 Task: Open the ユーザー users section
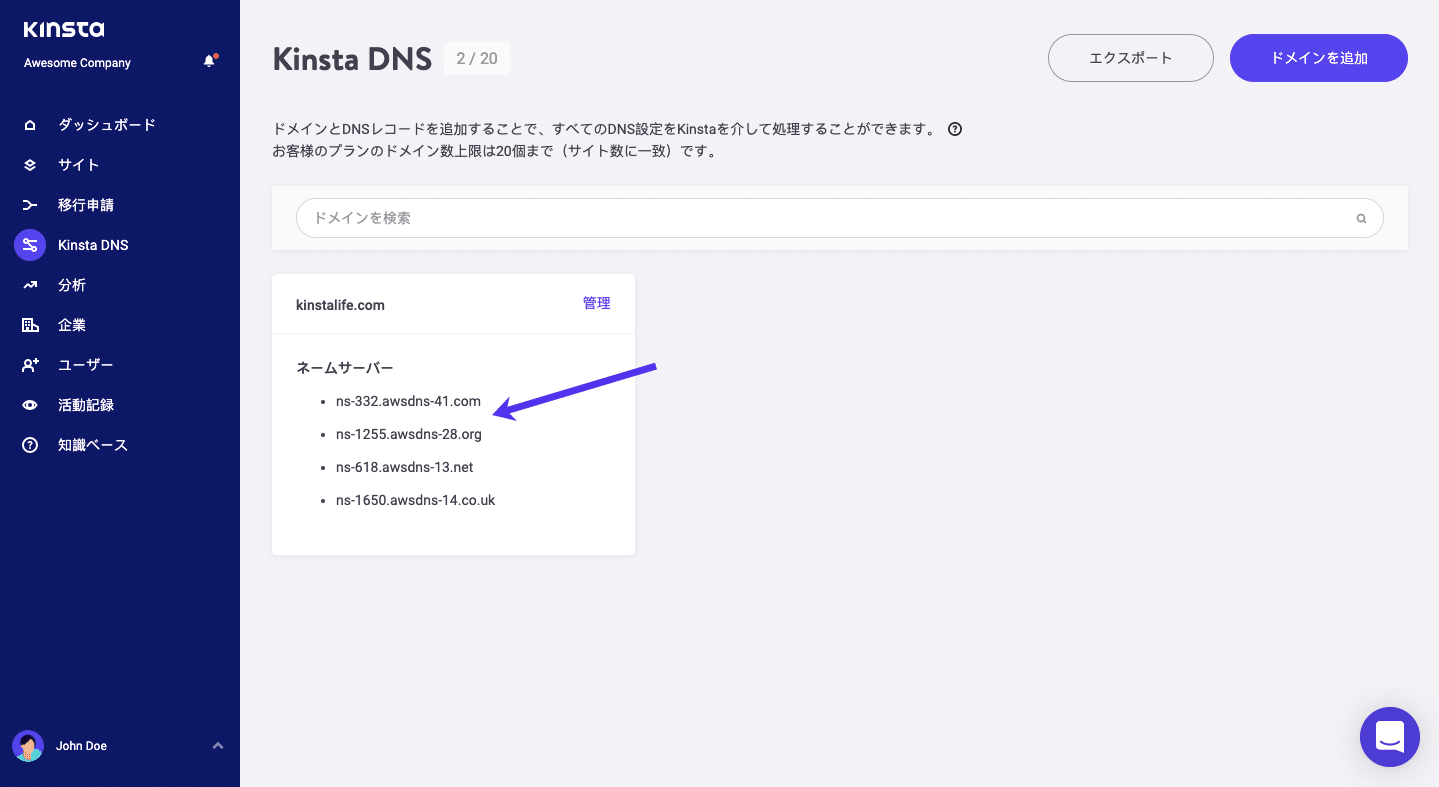click(30, 364)
